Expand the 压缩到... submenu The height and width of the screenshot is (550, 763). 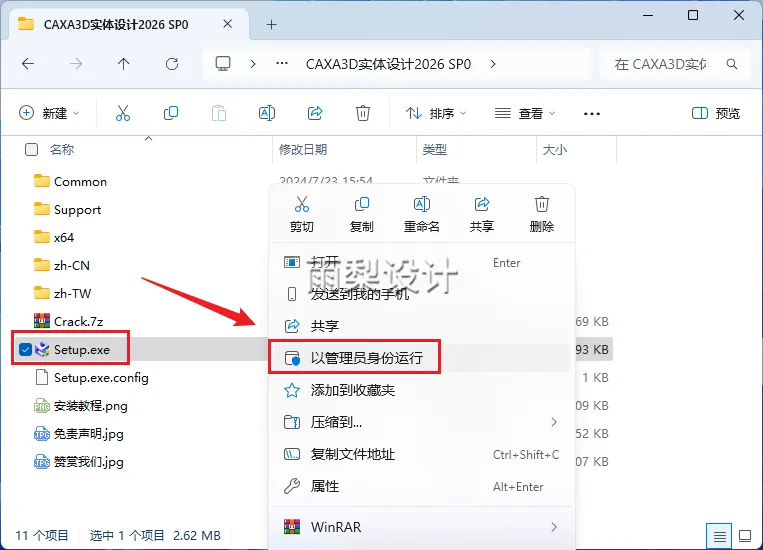(x=554, y=422)
